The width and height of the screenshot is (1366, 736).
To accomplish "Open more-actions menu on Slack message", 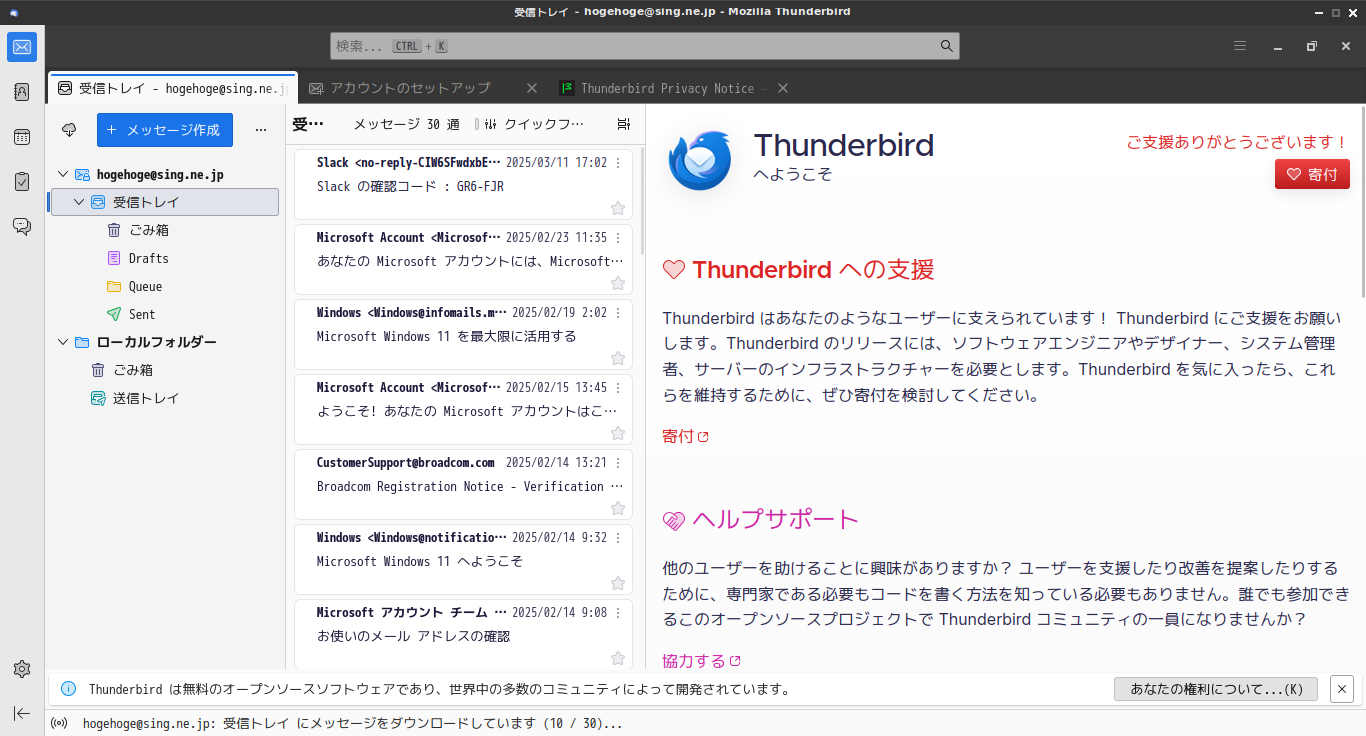I will 618,163.
